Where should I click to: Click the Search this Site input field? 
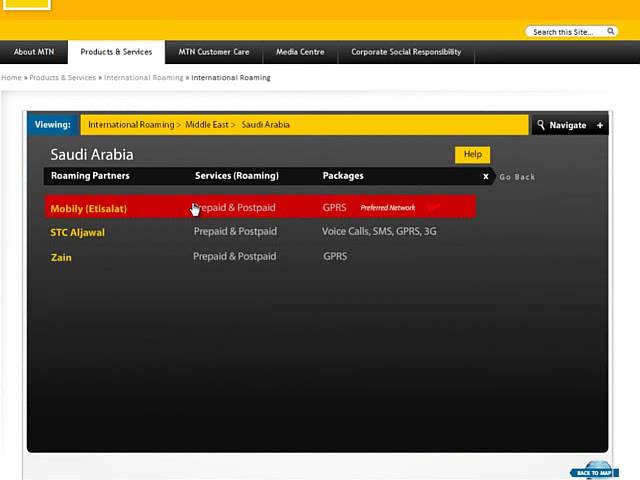pos(564,32)
